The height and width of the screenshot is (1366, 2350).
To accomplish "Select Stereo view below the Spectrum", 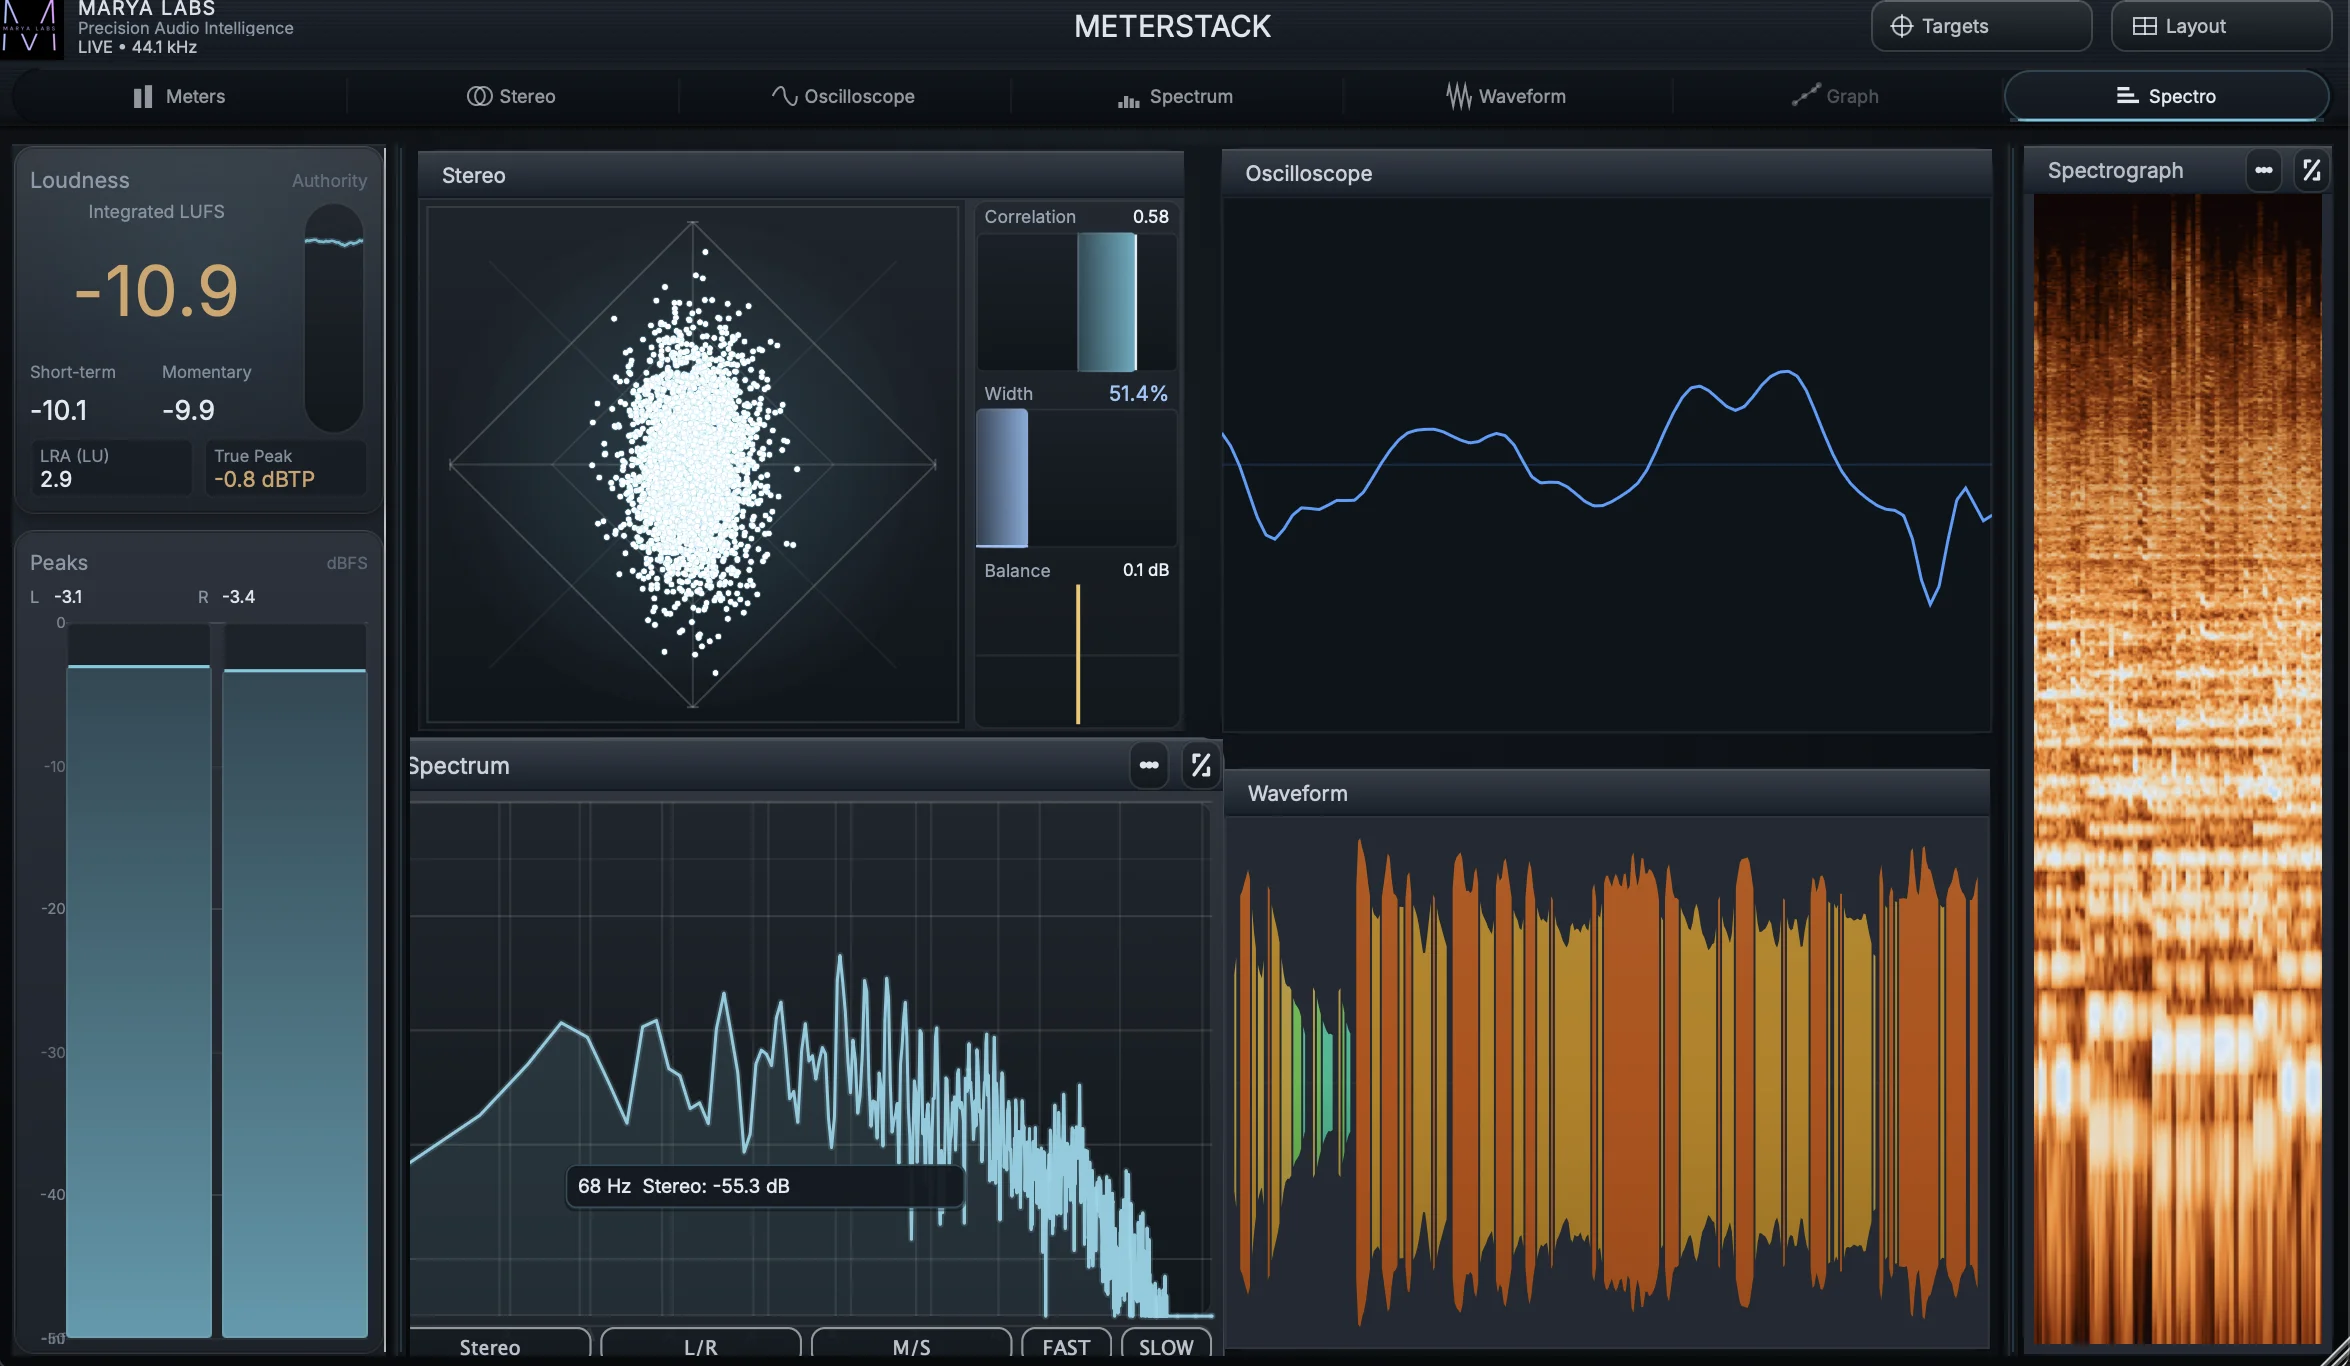I will pos(489,1346).
